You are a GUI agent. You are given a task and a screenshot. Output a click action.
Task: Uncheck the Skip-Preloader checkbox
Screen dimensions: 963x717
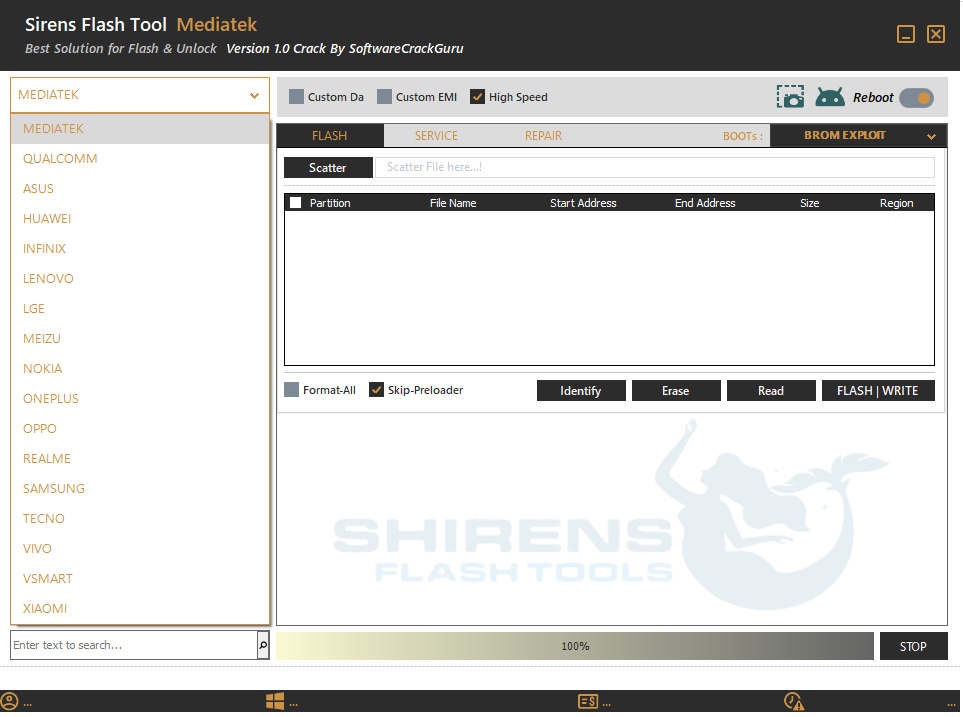click(x=377, y=390)
